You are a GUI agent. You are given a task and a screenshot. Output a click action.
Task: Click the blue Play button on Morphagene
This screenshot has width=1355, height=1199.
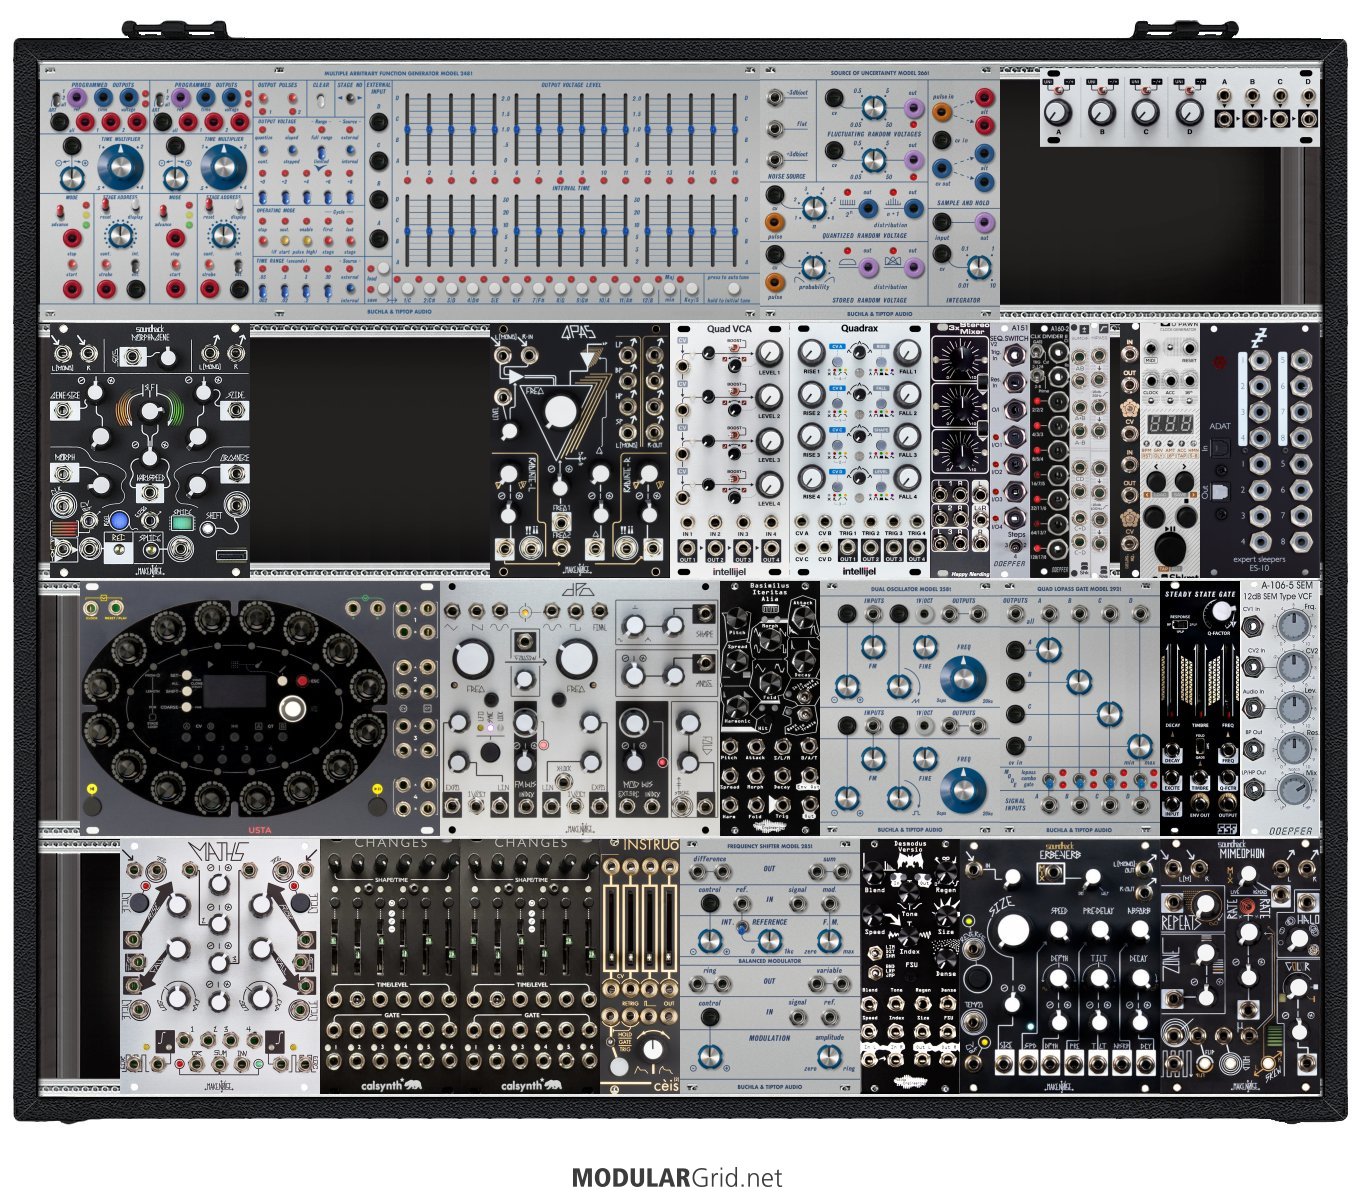coord(119,521)
